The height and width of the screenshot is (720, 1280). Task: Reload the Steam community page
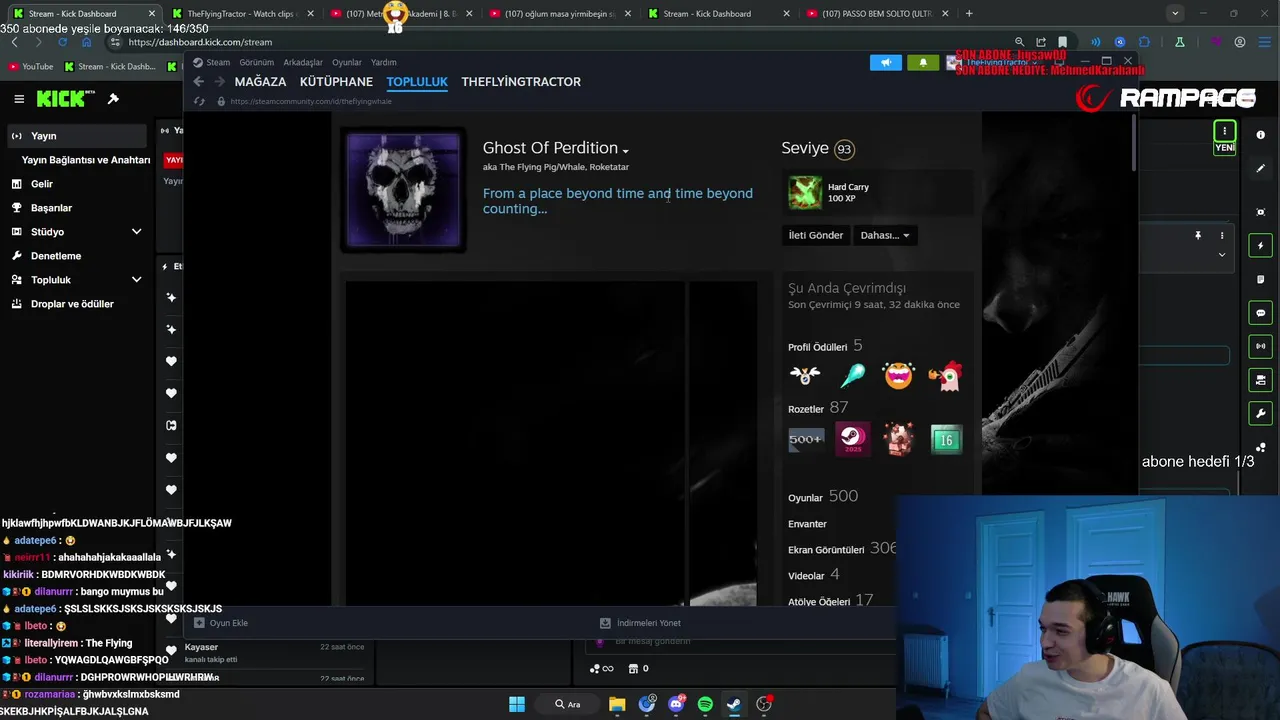(198, 101)
